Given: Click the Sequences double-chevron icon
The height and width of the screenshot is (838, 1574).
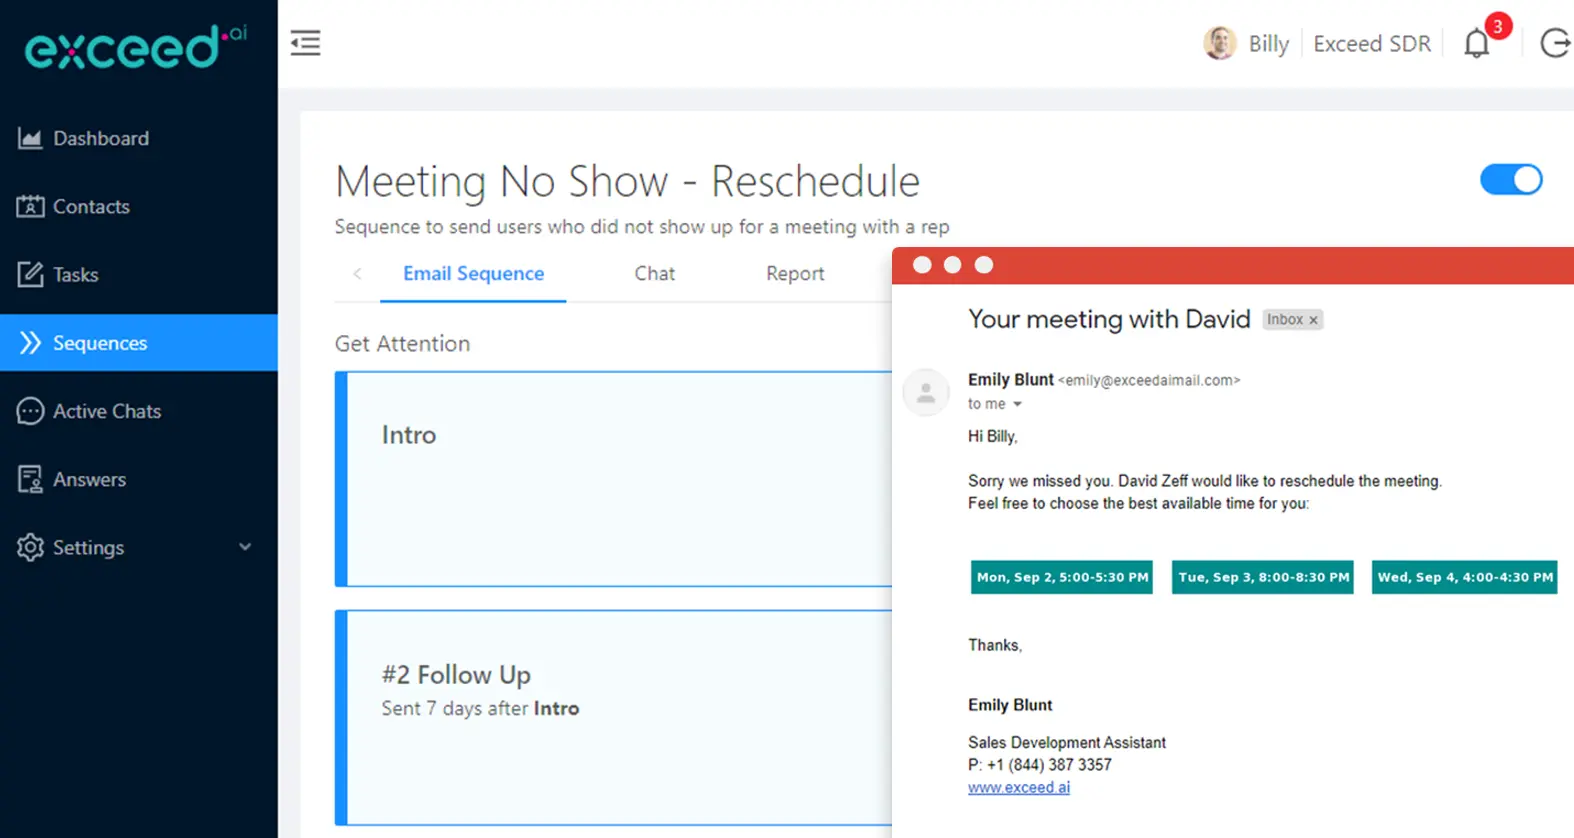Looking at the screenshot, I should 30,343.
